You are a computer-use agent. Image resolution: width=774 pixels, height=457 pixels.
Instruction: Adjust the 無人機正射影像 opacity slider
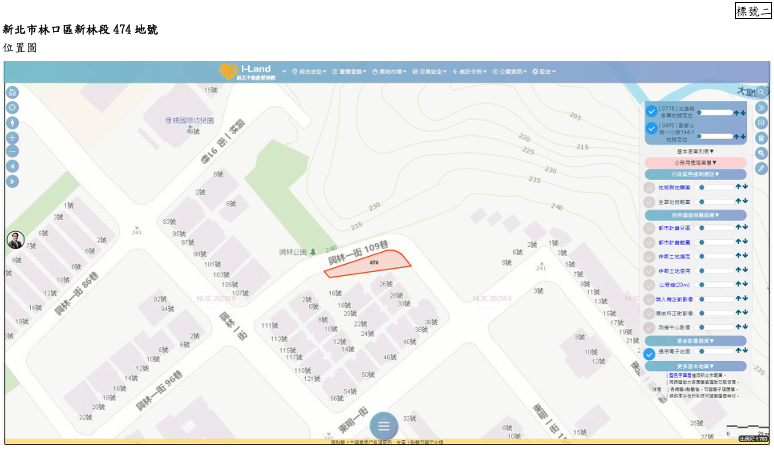click(702, 298)
